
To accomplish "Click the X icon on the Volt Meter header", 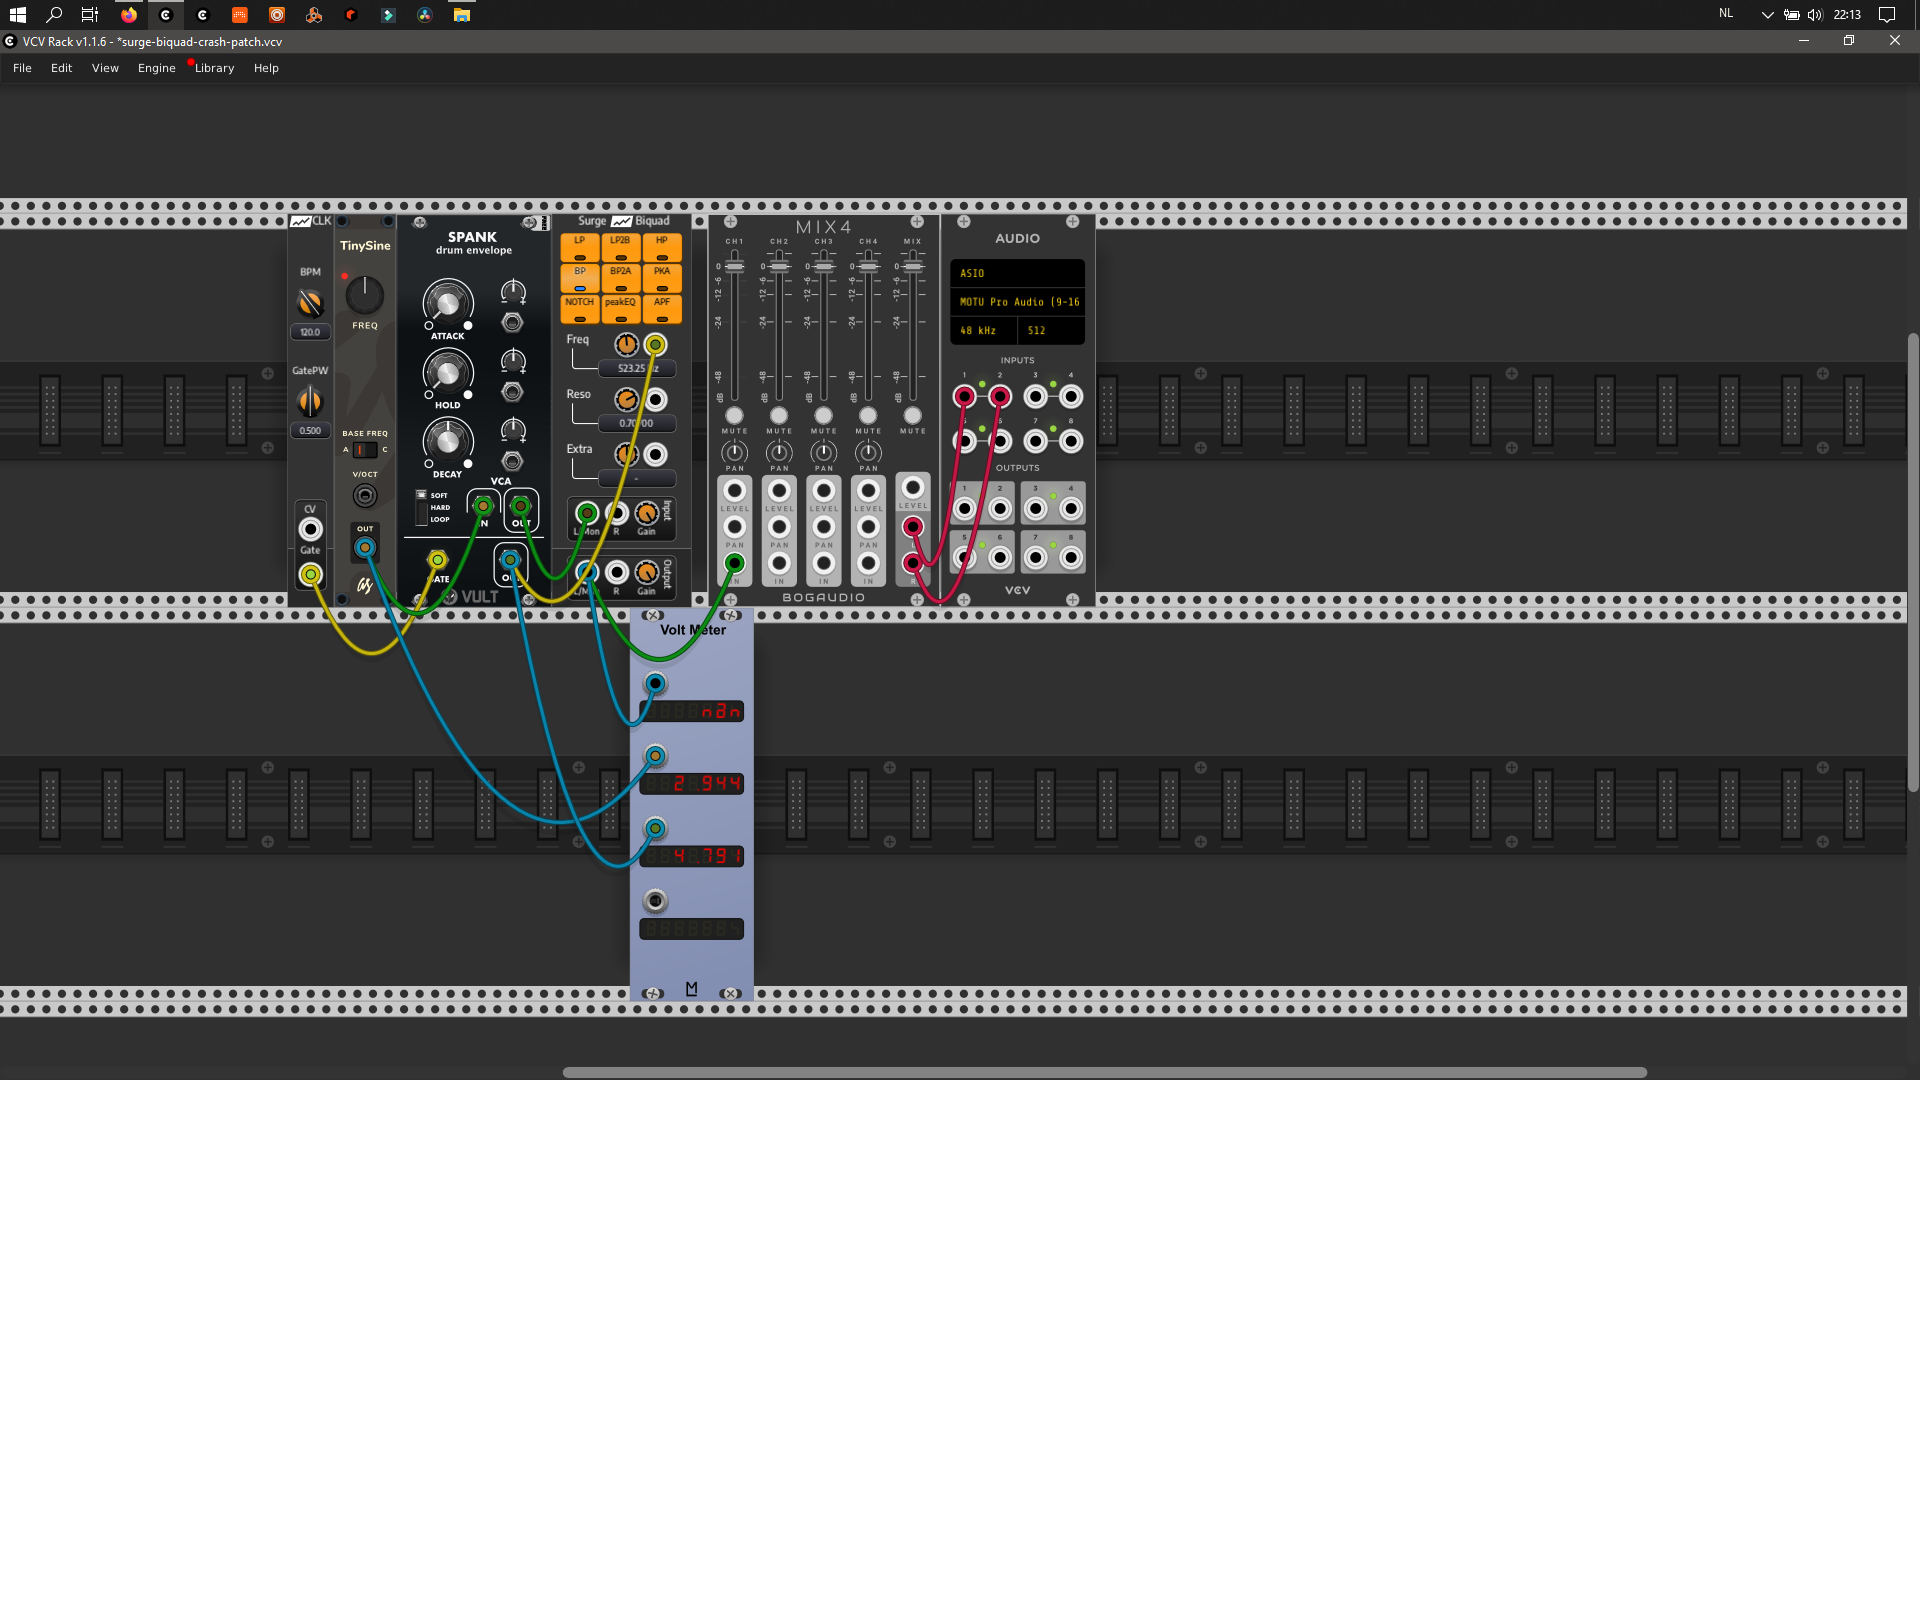I will pyautogui.click(x=652, y=614).
